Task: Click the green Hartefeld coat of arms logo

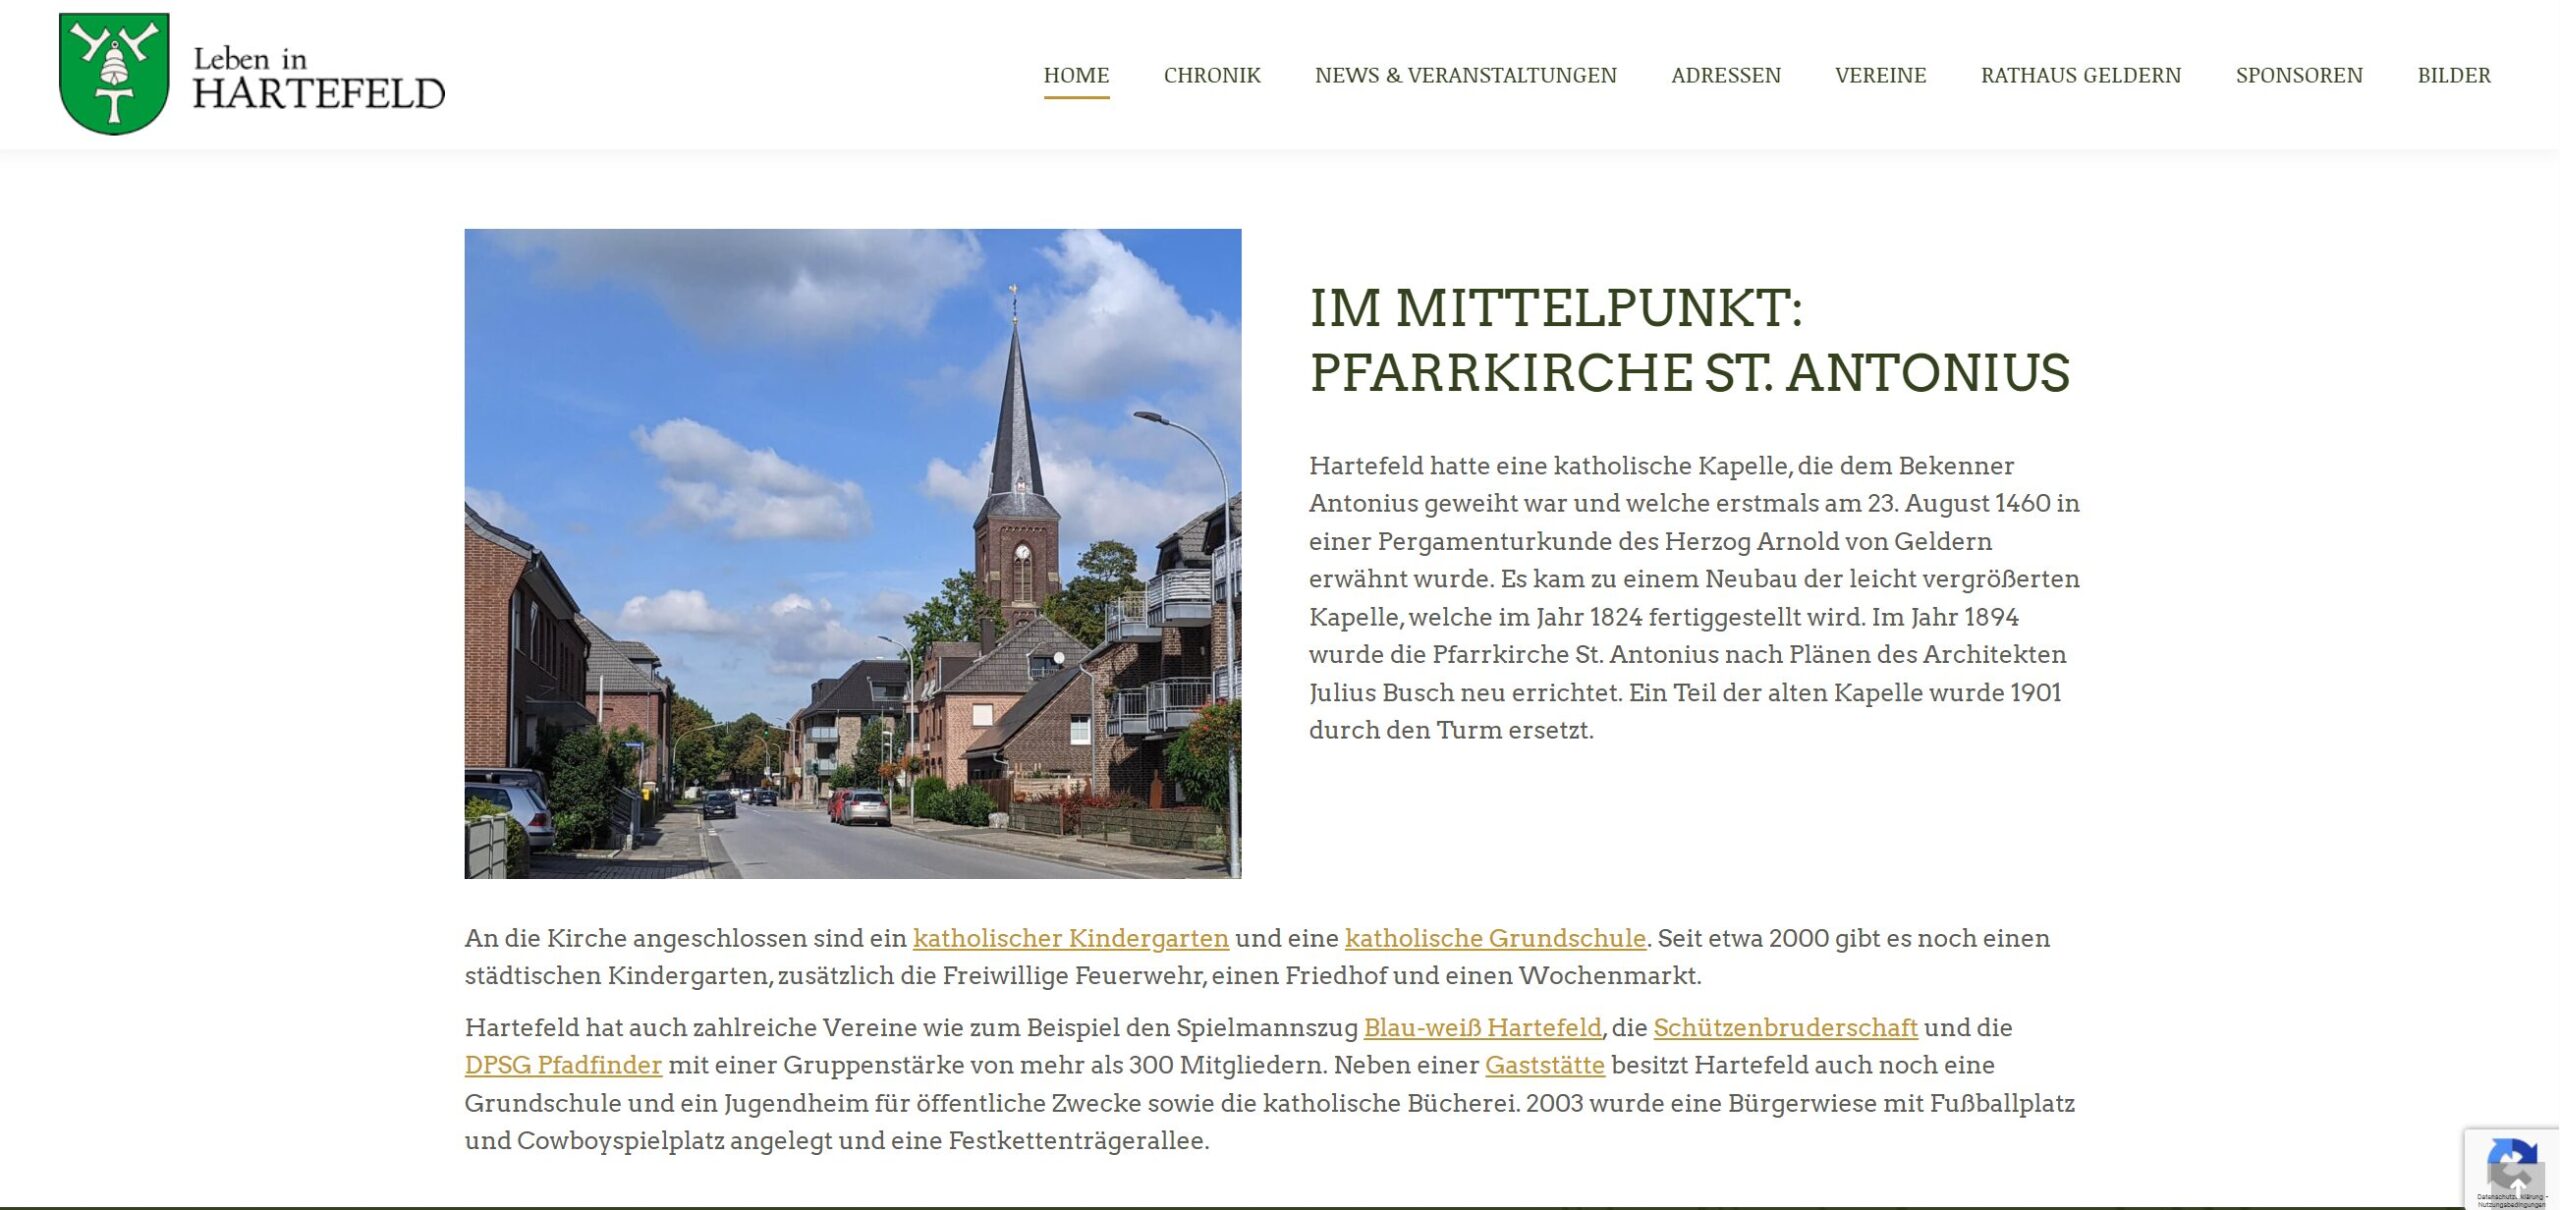Action: [x=114, y=74]
